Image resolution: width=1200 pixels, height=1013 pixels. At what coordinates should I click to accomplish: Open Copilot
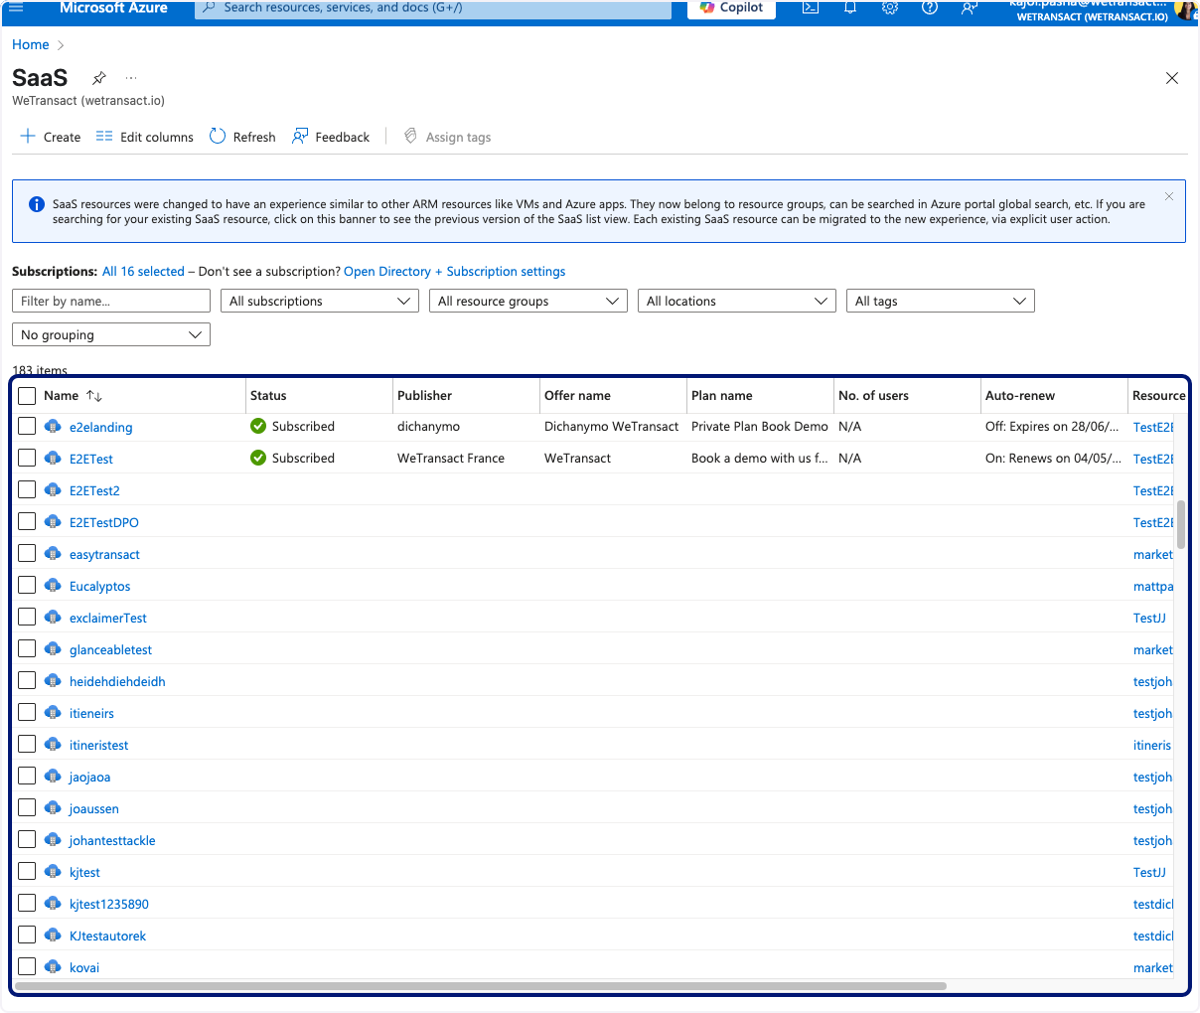[732, 8]
